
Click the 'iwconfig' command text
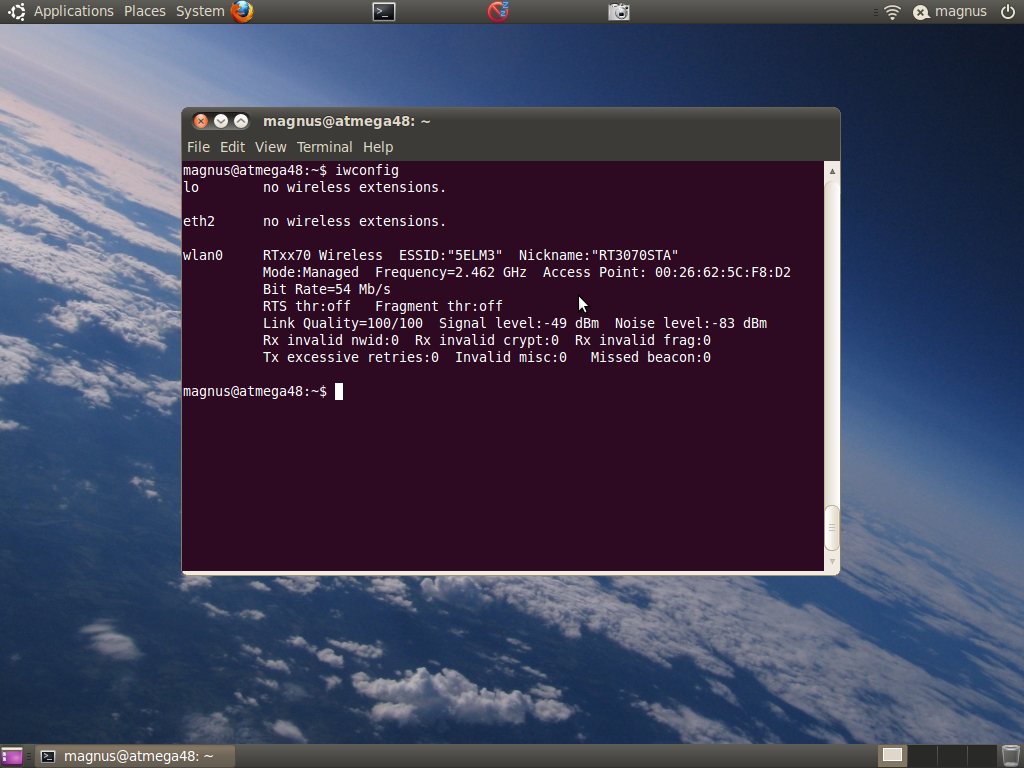[366, 170]
